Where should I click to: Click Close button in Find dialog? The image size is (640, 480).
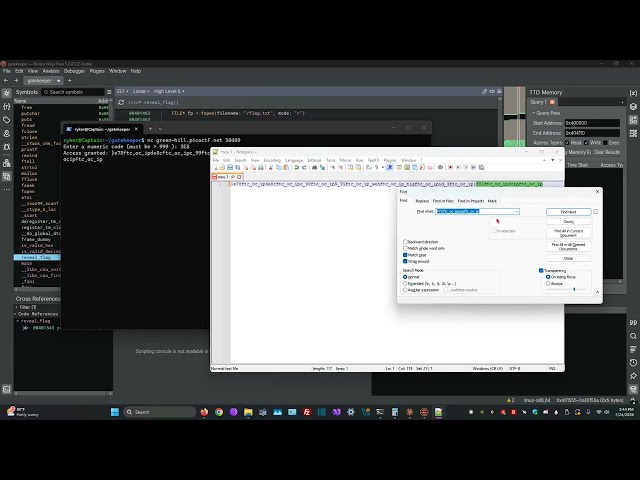click(569, 258)
